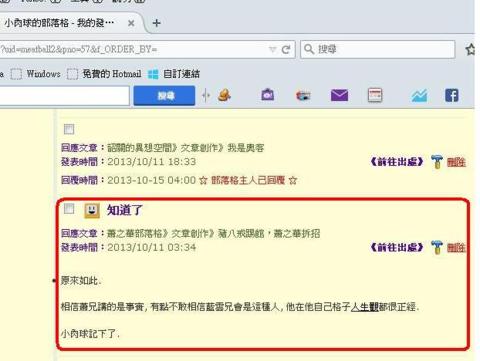Open the Windows bookmark
The width and height of the screenshot is (480, 361).
[x=36, y=74]
